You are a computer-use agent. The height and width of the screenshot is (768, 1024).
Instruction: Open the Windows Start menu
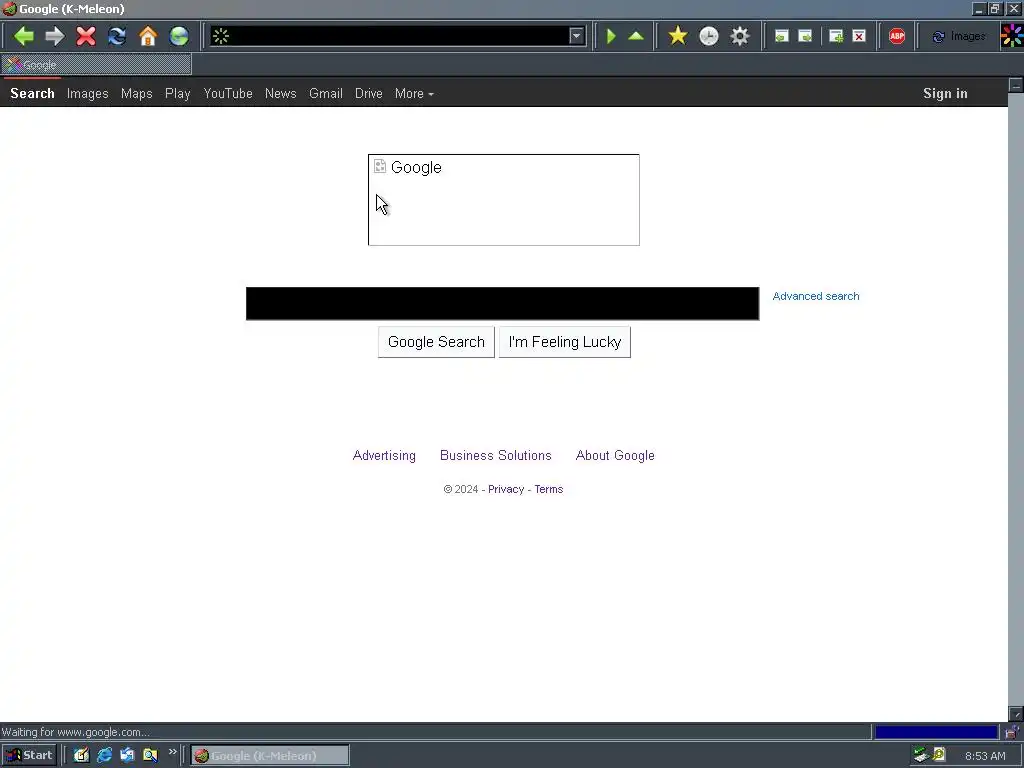tap(29, 756)
